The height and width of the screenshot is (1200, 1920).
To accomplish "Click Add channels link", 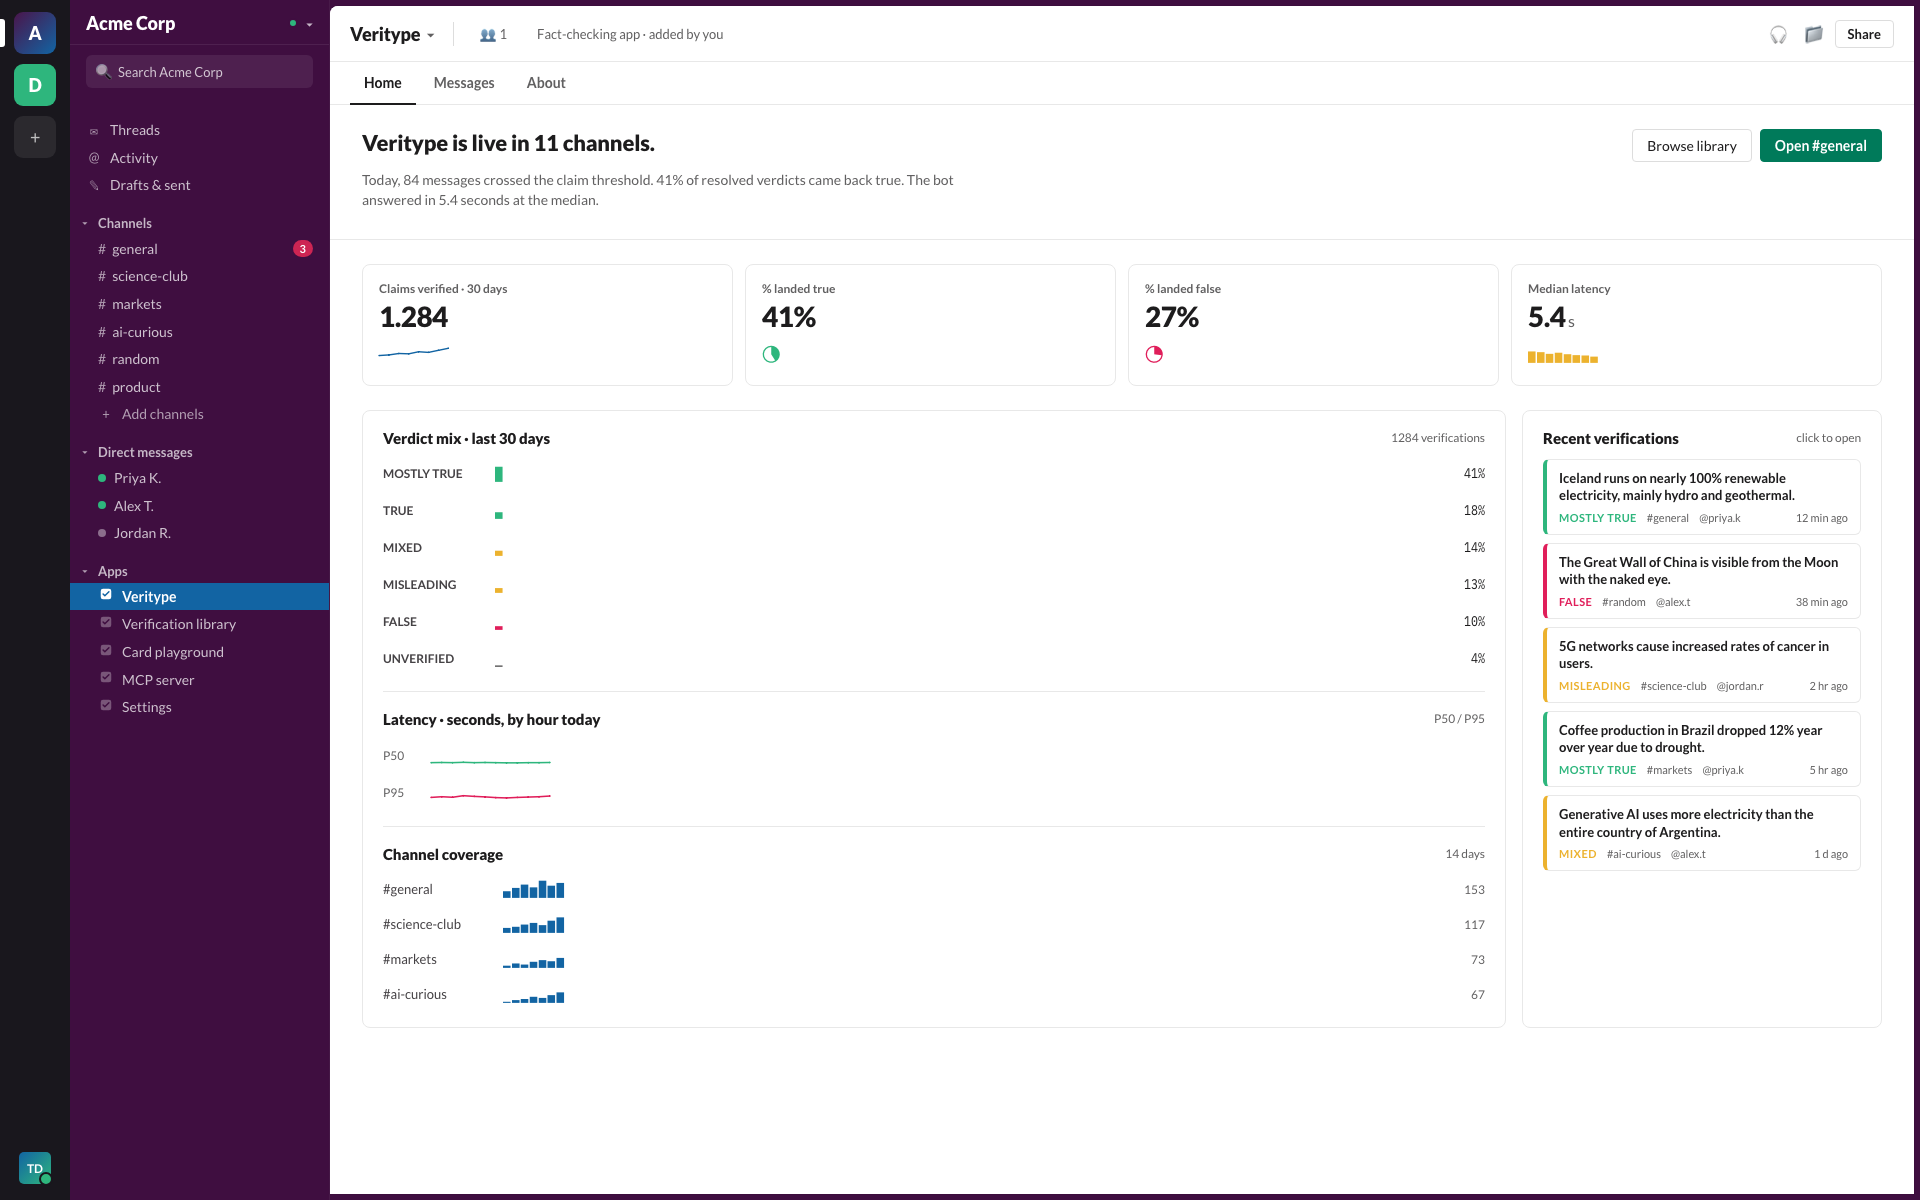I will (x=162, y=414).
